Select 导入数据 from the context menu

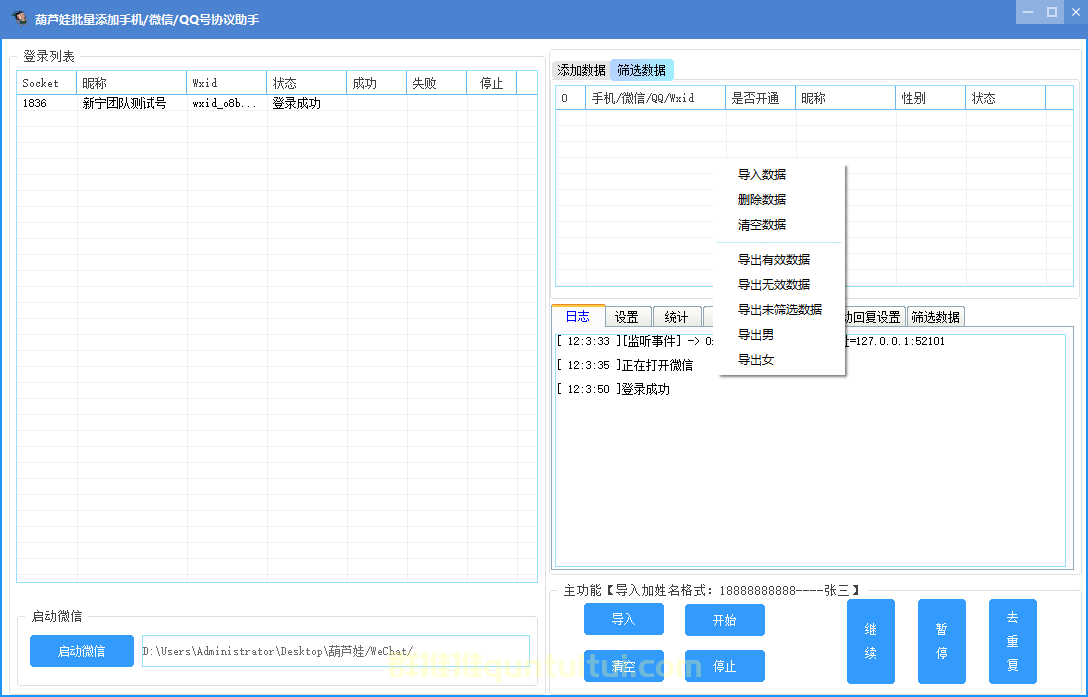click(x=762, y=175)
